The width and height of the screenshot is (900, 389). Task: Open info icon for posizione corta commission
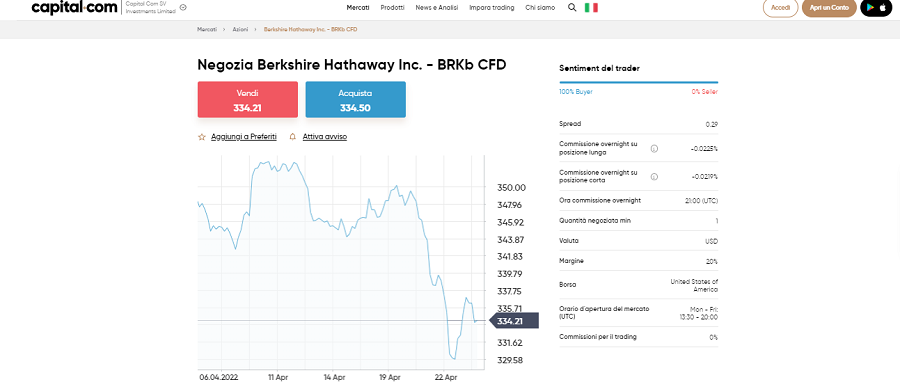click(654, 177)
